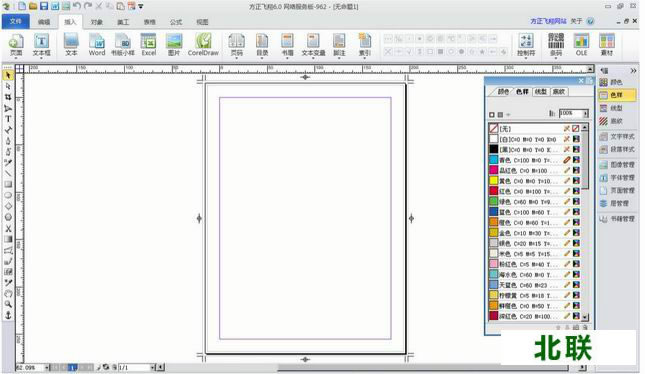Pick the yellow color swatch
This screenshot has width=645, height=374.
coord(494,181)
